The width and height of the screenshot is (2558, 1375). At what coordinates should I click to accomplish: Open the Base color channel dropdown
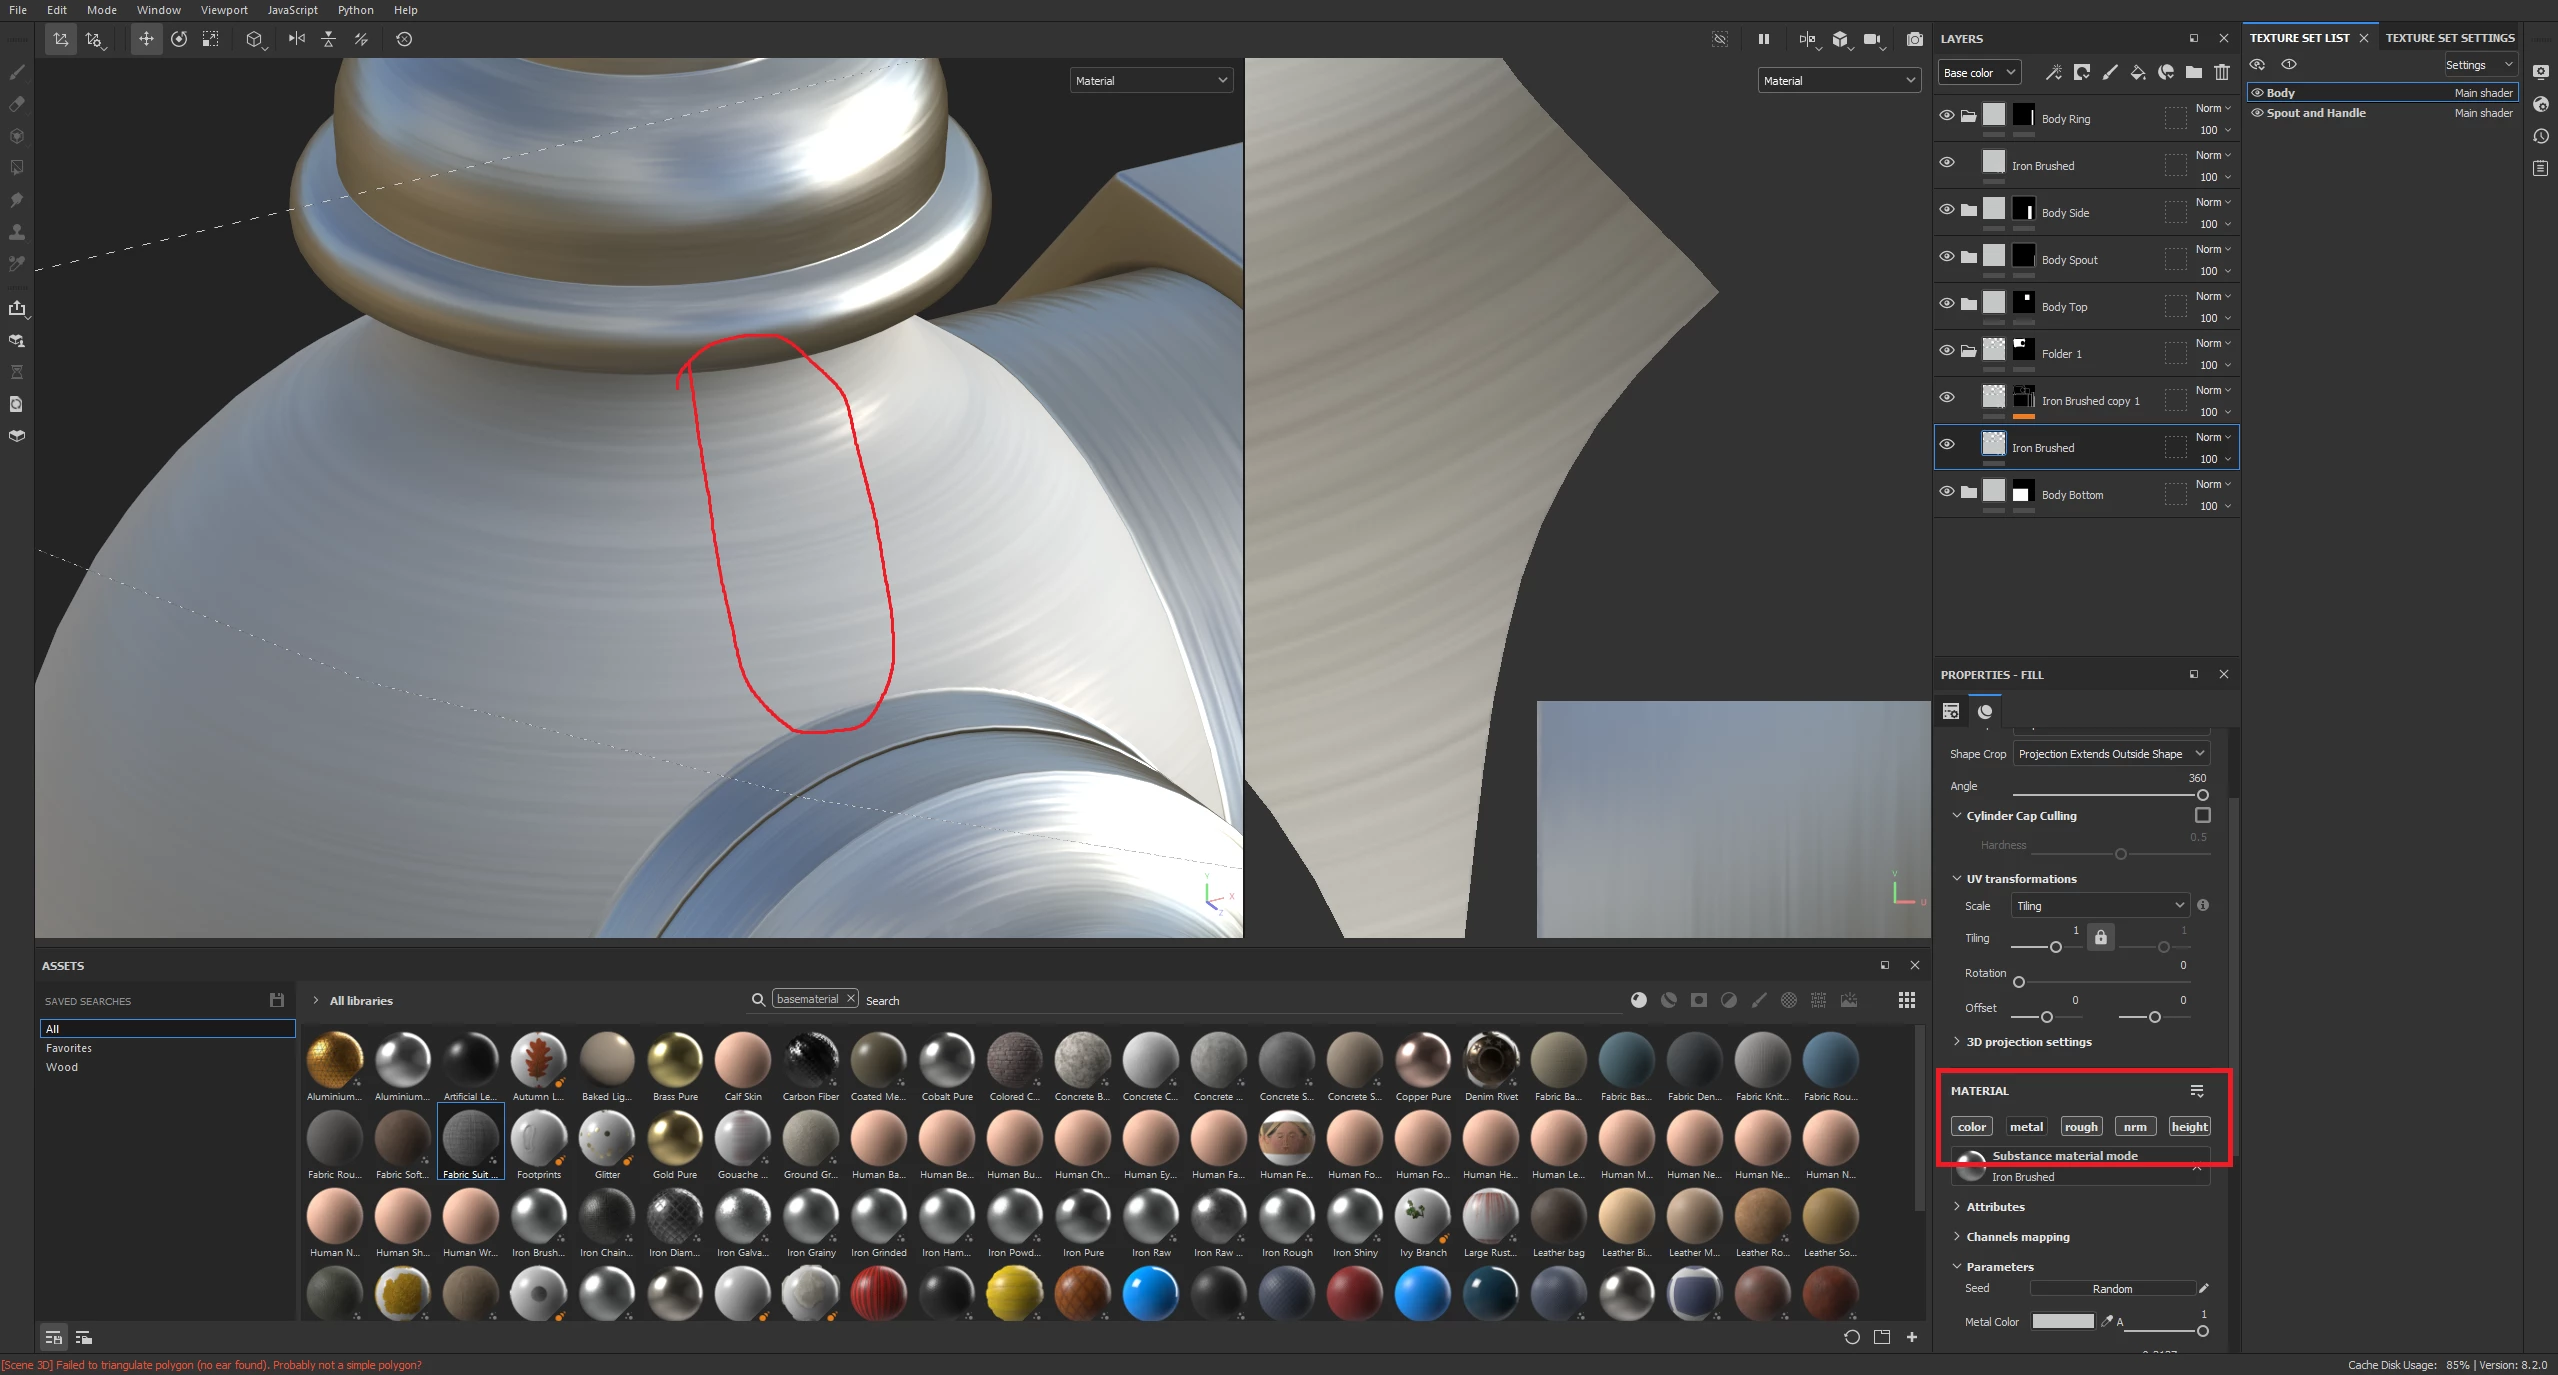[x=1979, y=72]
